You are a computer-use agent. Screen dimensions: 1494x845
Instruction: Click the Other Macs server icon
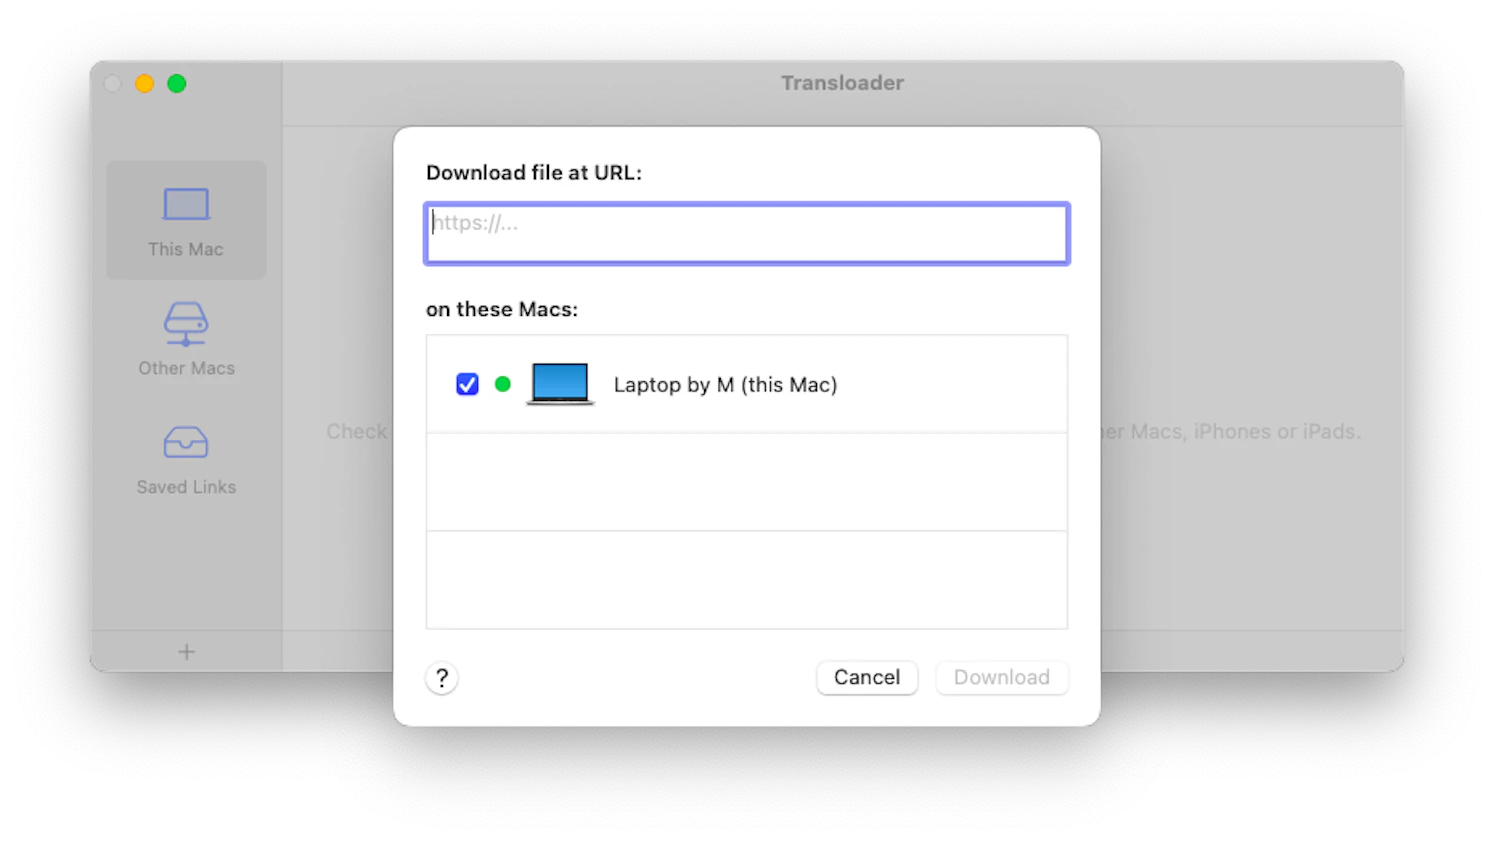(186, 322)
